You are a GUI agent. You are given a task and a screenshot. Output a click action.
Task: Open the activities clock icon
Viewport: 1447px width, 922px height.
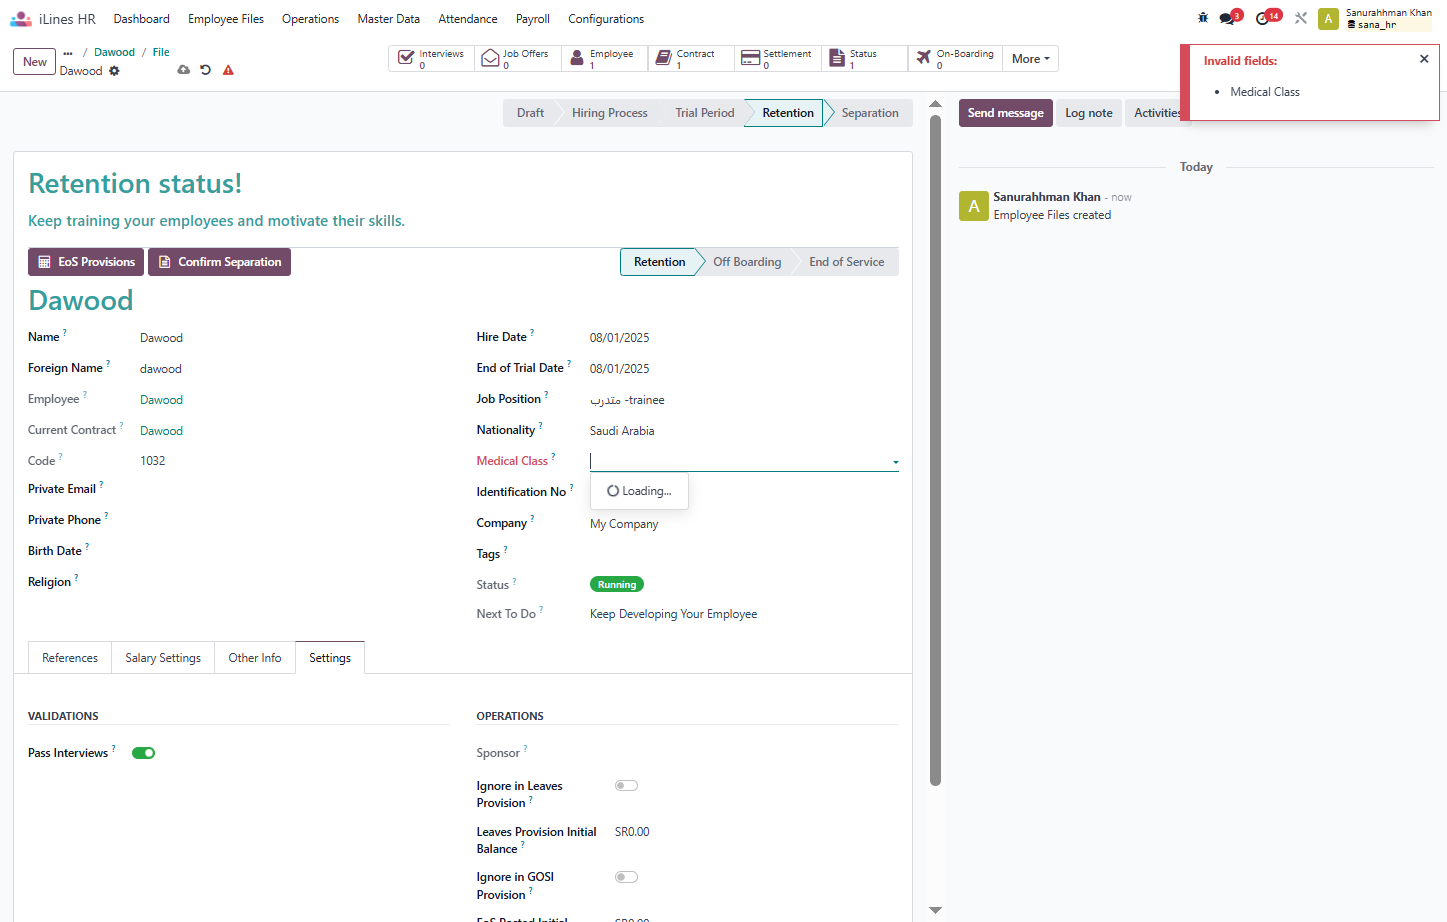1264,18
